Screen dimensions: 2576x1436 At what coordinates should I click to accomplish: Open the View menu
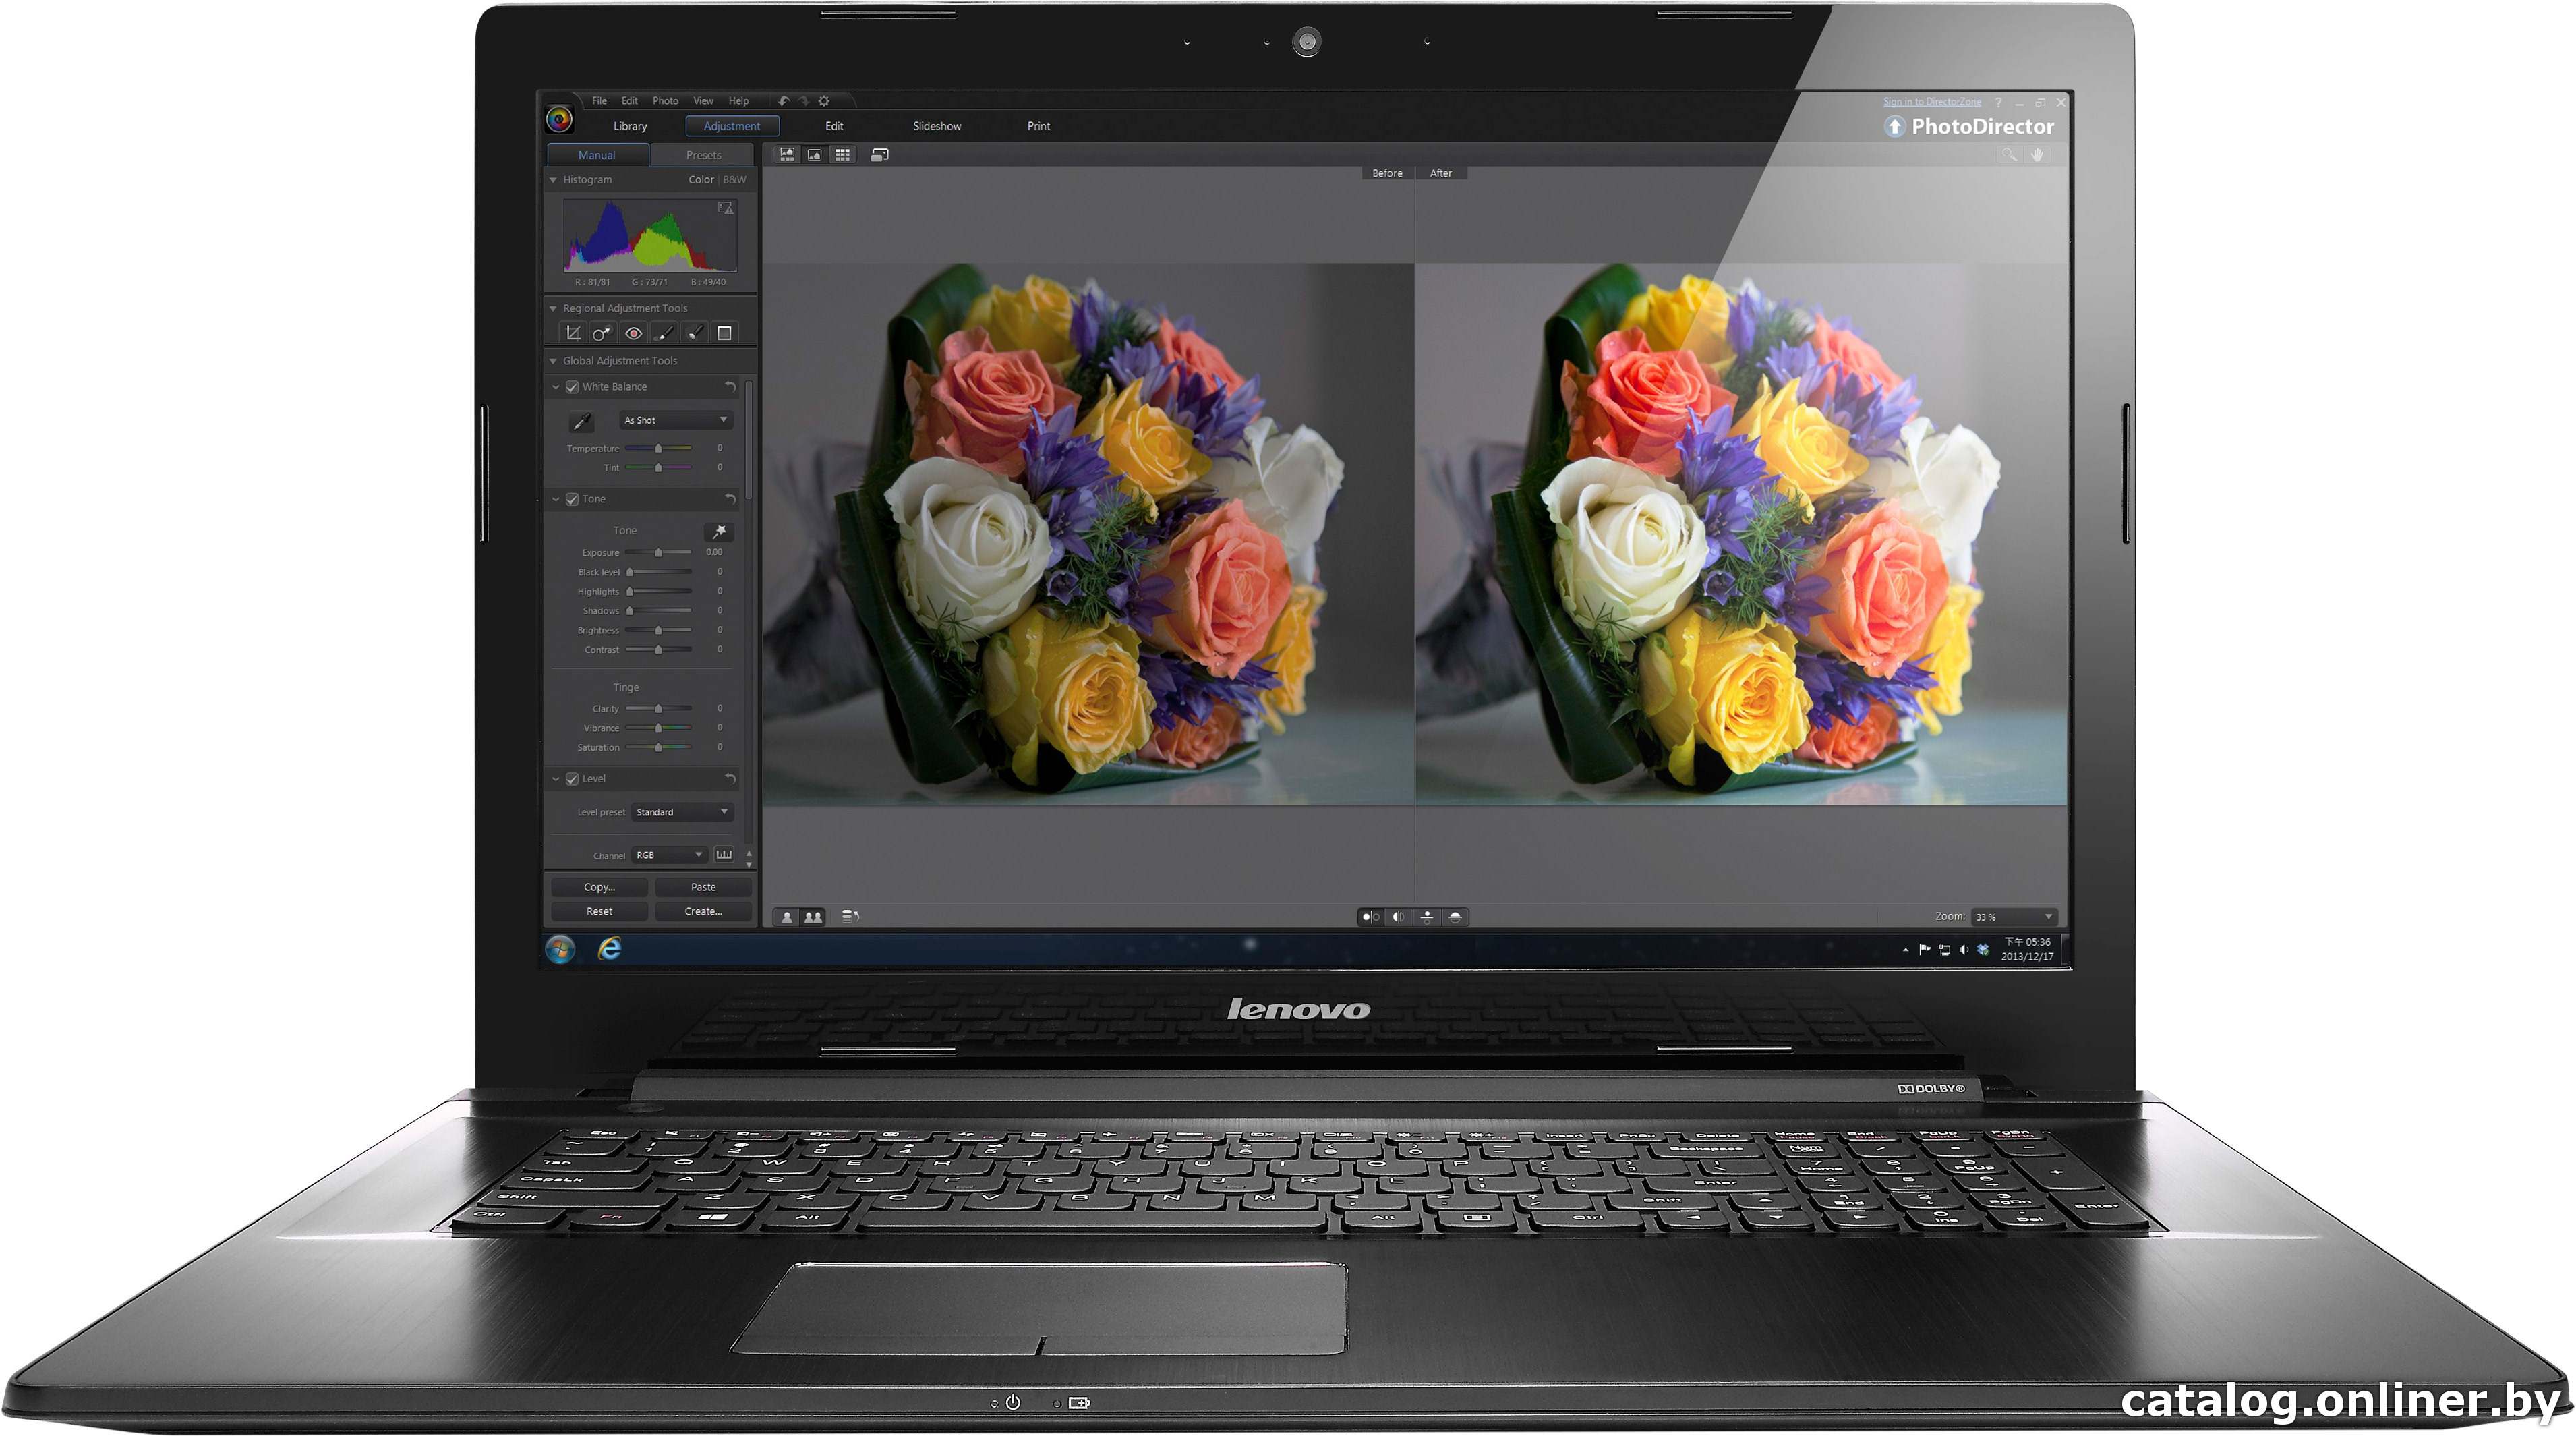click(703, 101)
